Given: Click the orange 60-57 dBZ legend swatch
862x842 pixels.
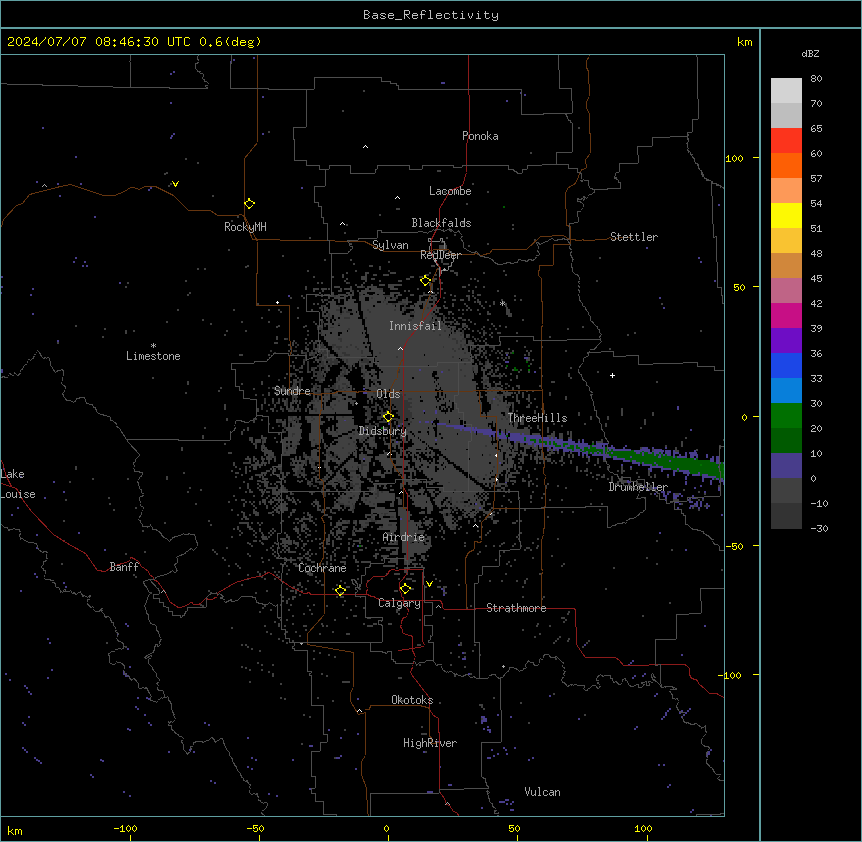Looking at the screenshot, I should (786, 165).
